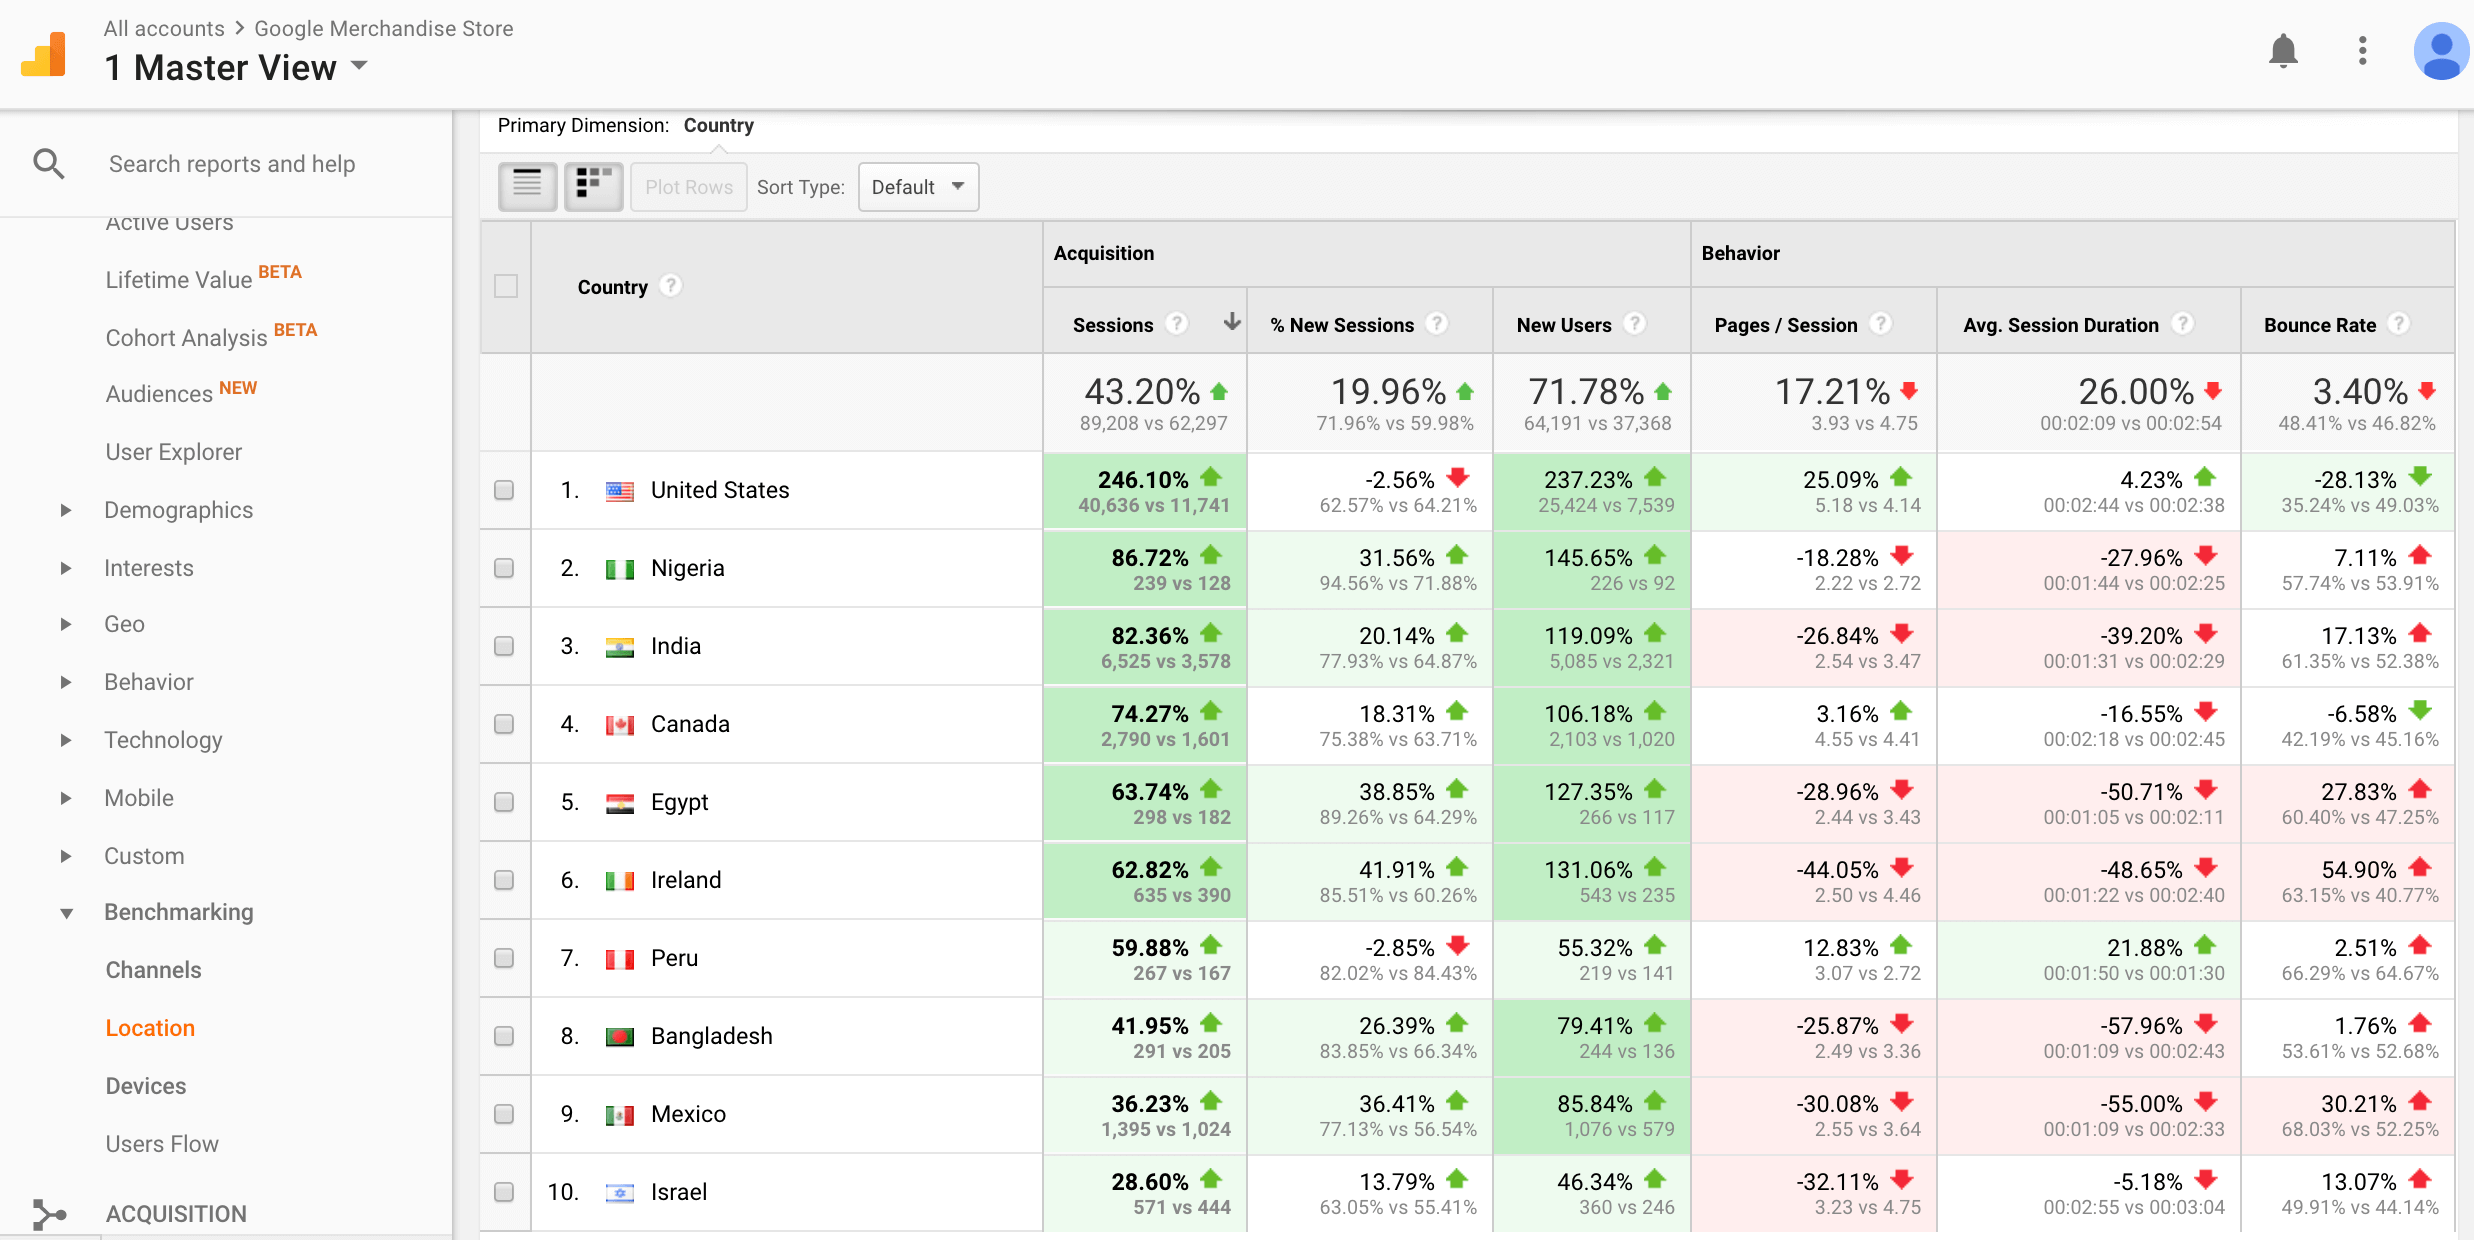Check the Israel row checkbox
2474x1240 pixels.
504,1192
